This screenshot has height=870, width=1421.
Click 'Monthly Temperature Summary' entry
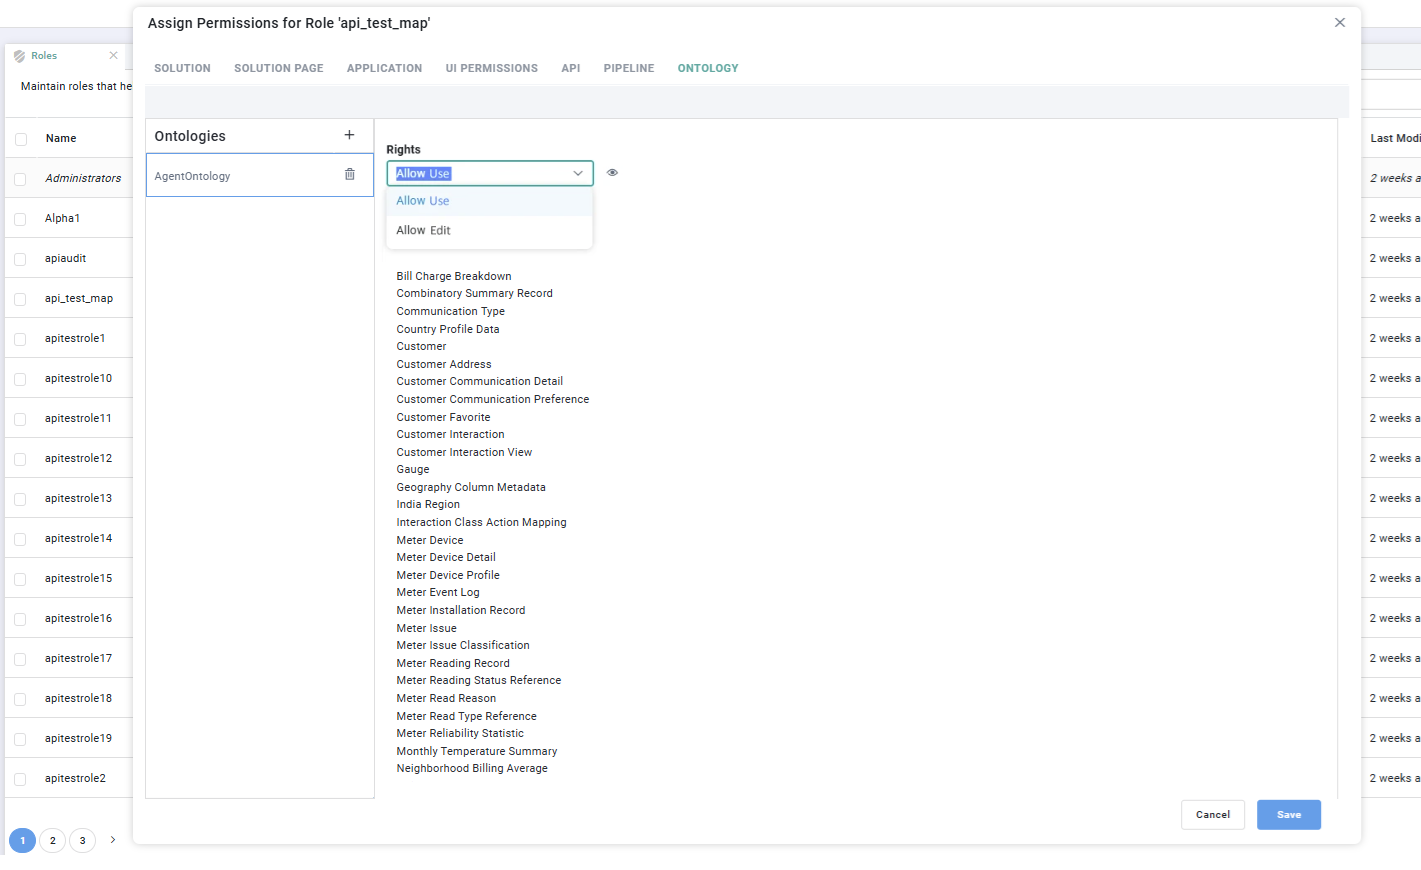(x=477, y=751)
